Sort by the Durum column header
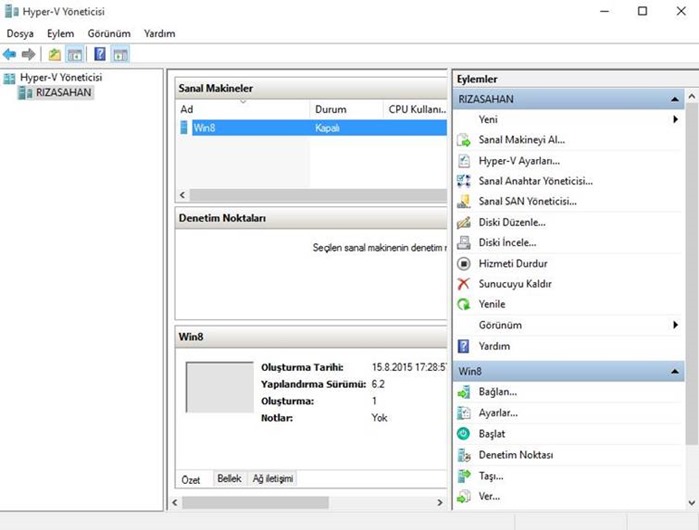 click(346, 109)
